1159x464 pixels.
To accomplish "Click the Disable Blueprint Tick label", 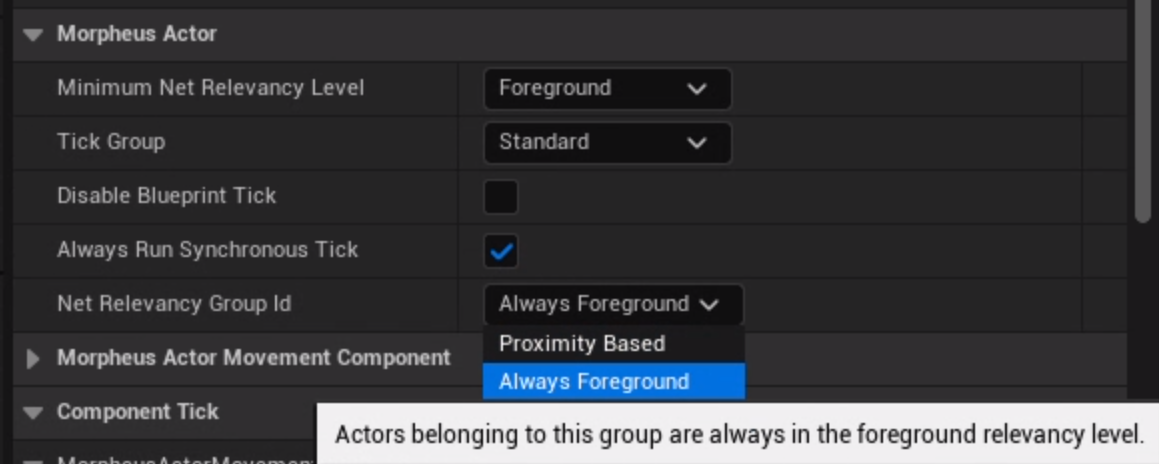I will [166, 196].
